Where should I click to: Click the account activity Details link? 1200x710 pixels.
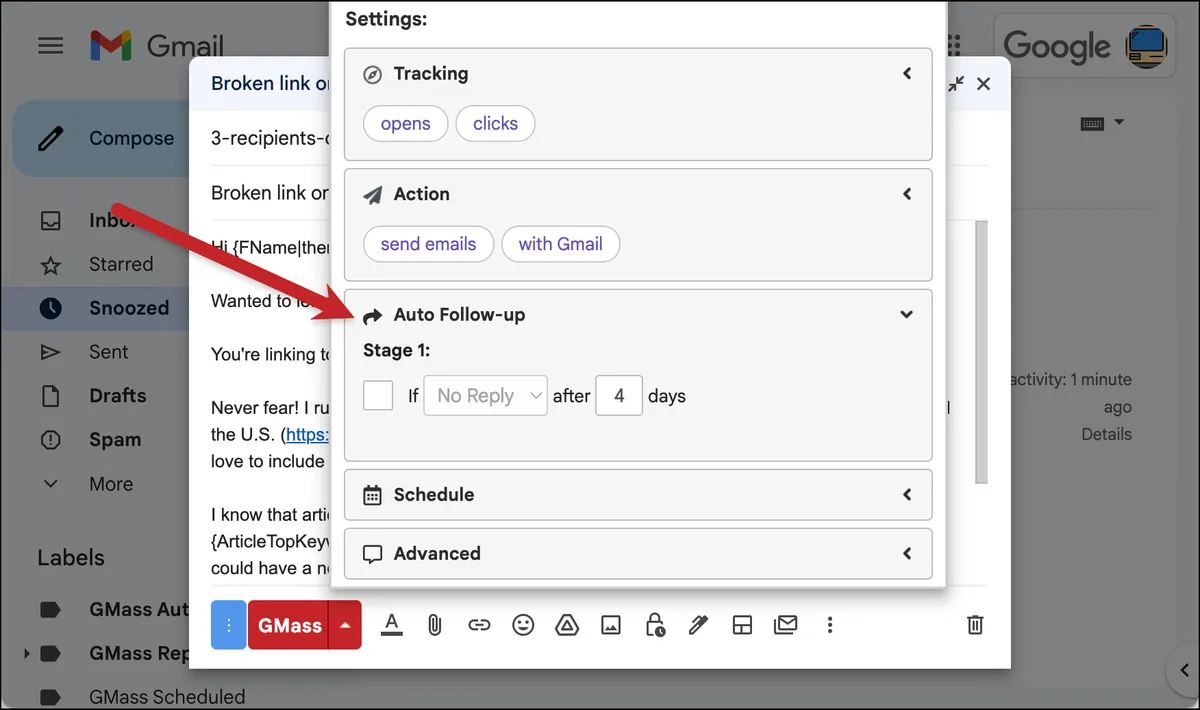[x=1106, y=434]
